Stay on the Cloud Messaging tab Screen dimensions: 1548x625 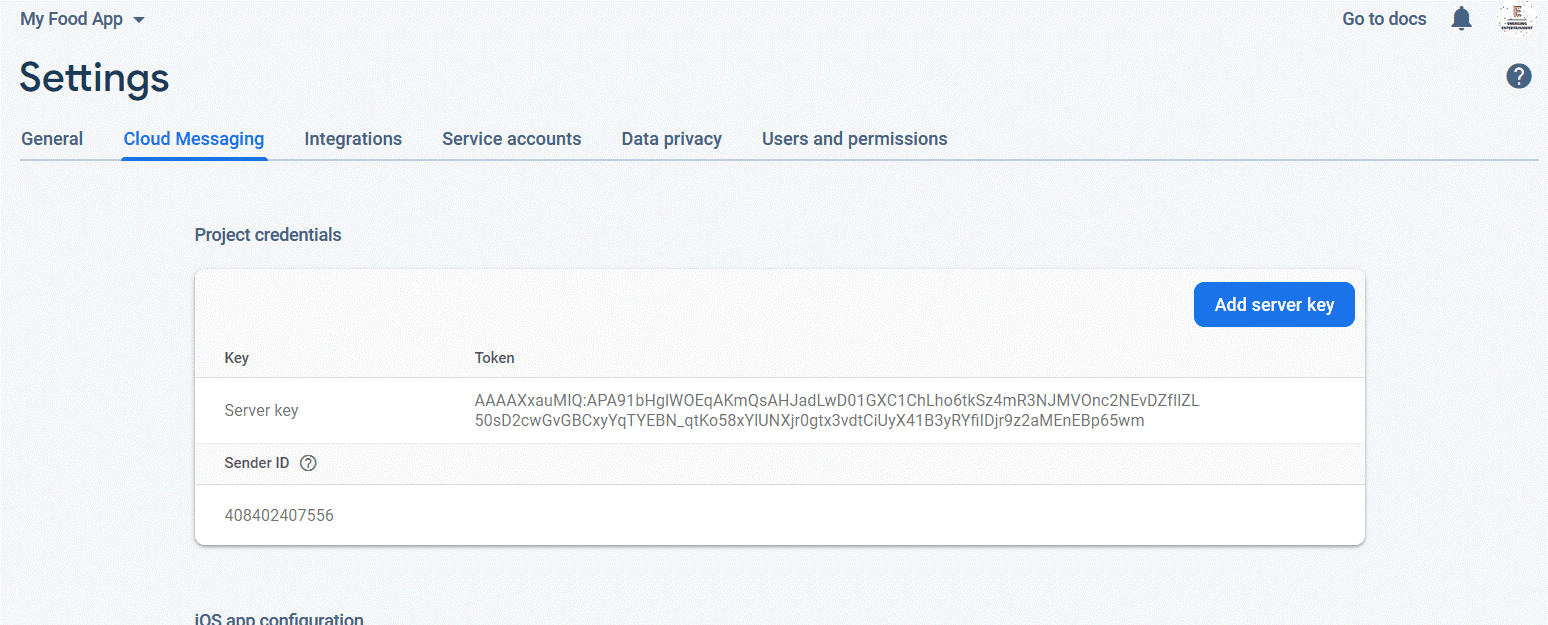(193, 138)
